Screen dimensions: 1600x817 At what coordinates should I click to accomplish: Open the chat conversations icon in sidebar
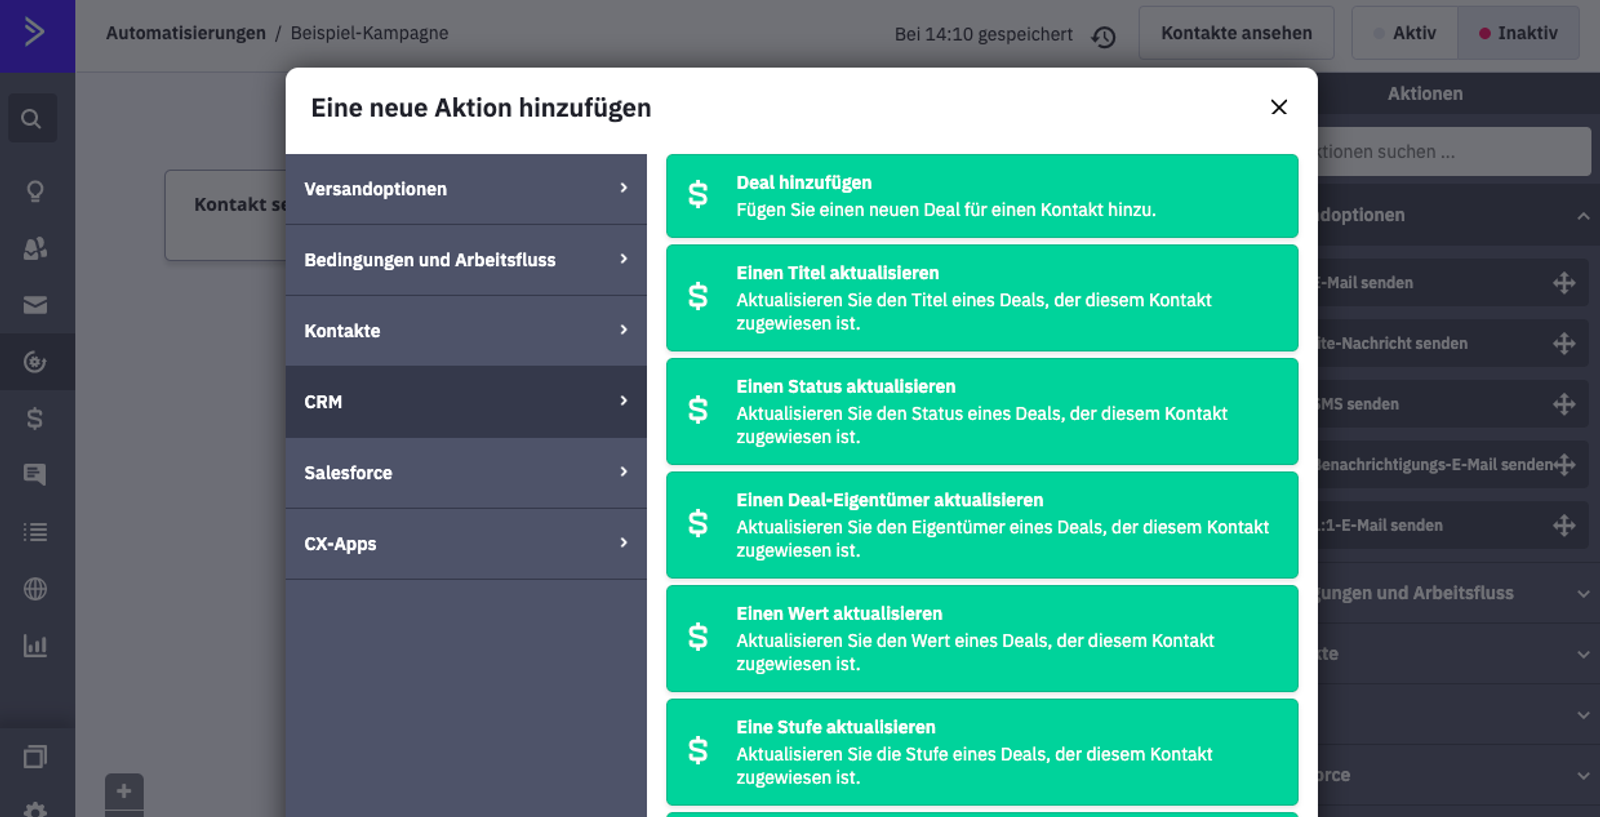tap(35, 474)
